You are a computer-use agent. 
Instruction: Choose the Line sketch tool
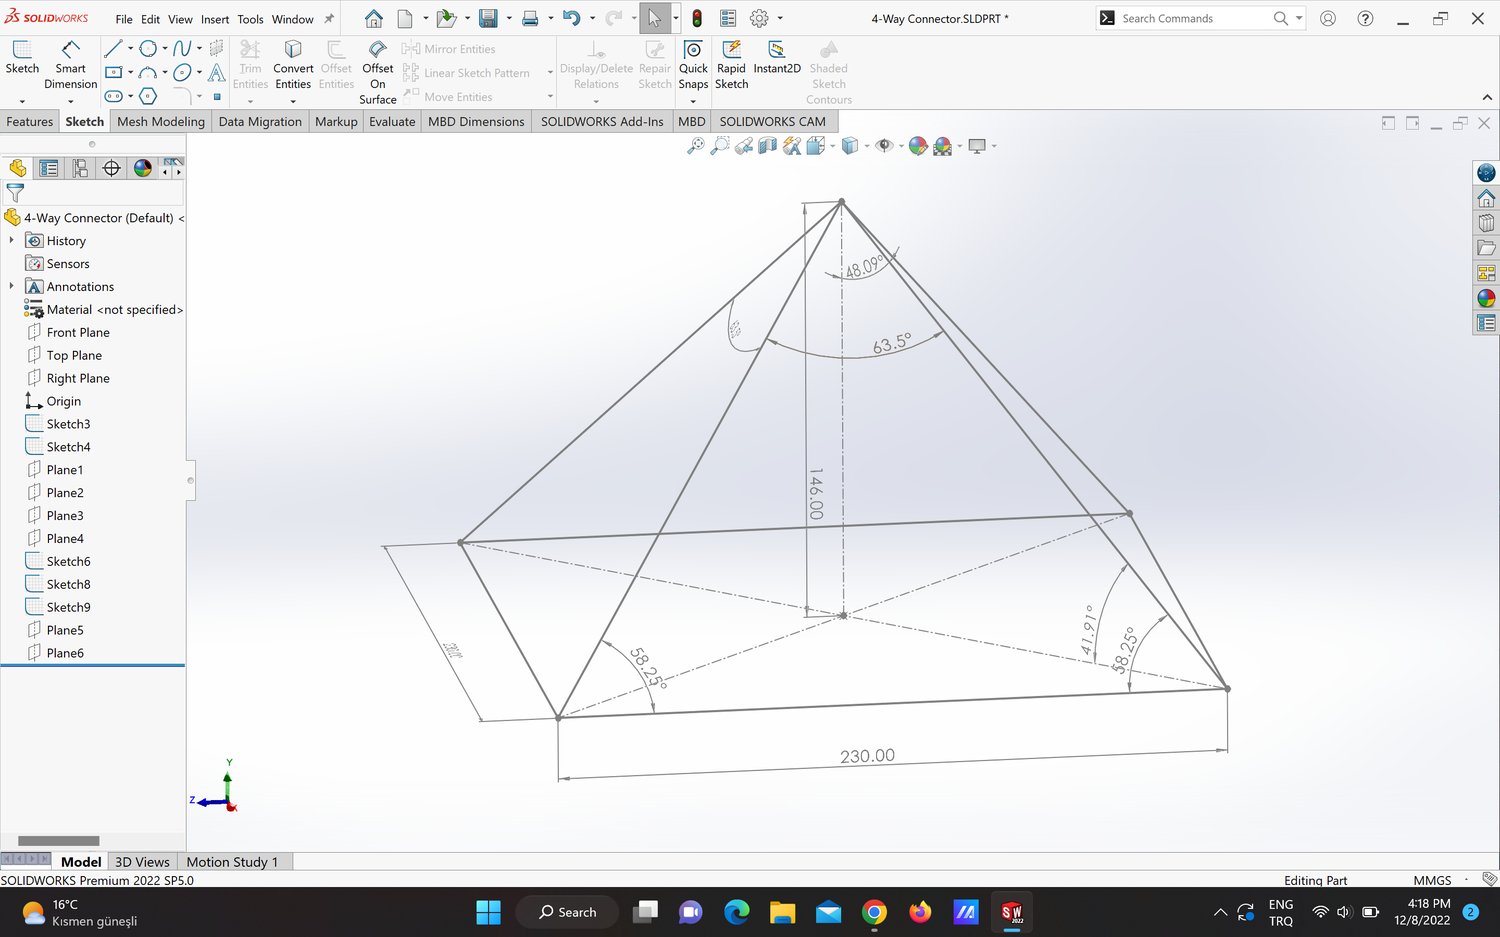[x=113, y=48]
